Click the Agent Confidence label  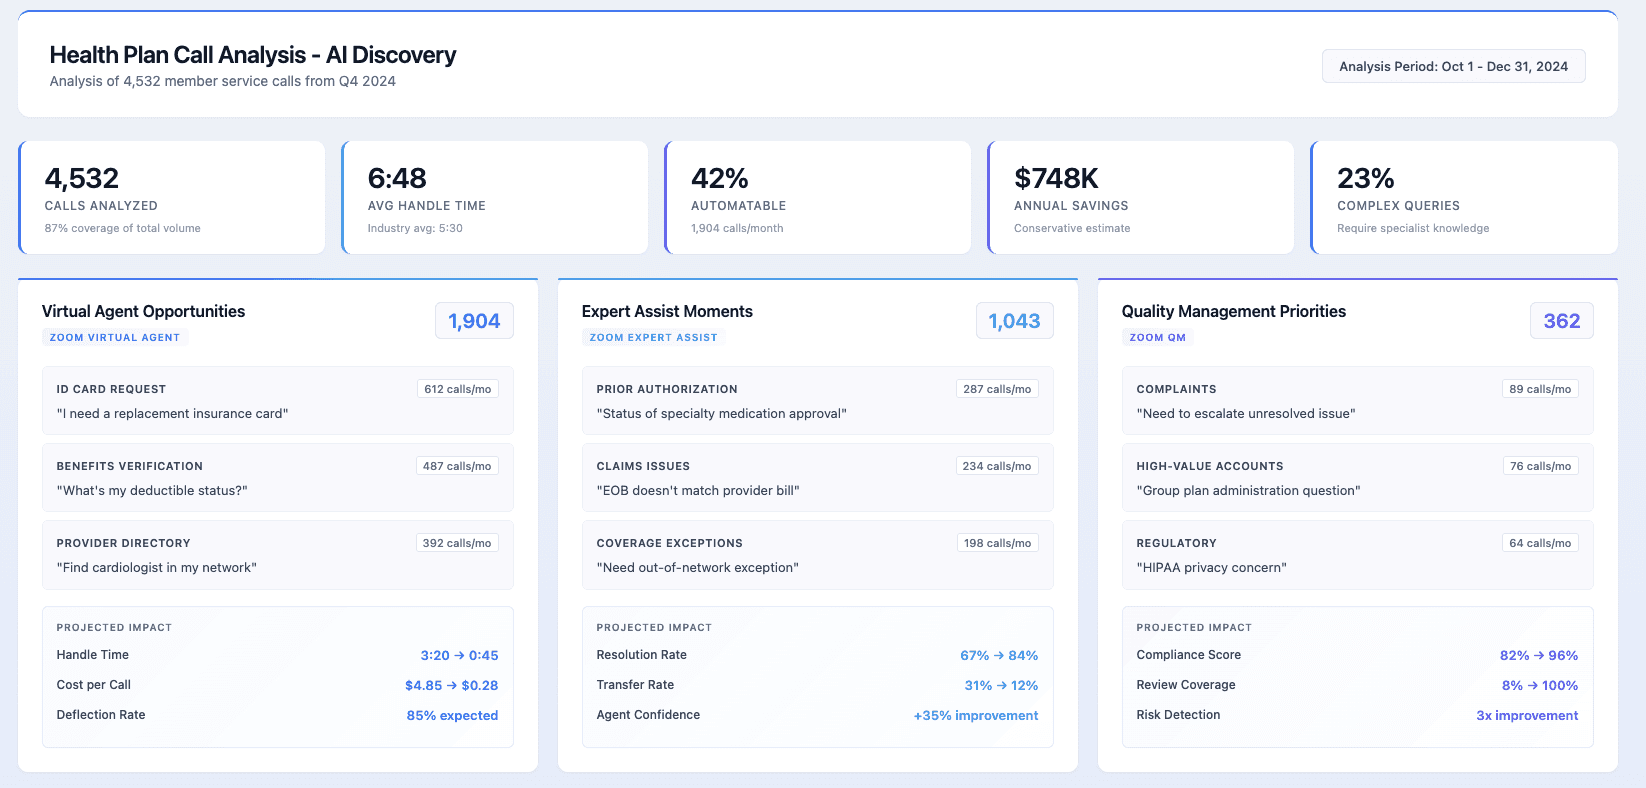tap(648, 715)
